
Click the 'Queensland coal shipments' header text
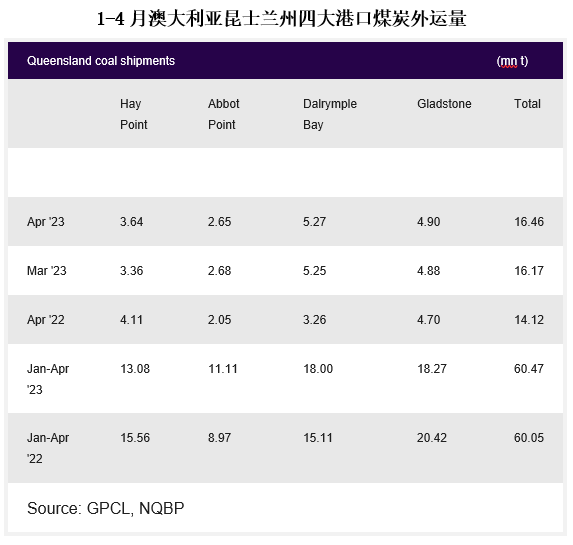click(x=101, y=61)
